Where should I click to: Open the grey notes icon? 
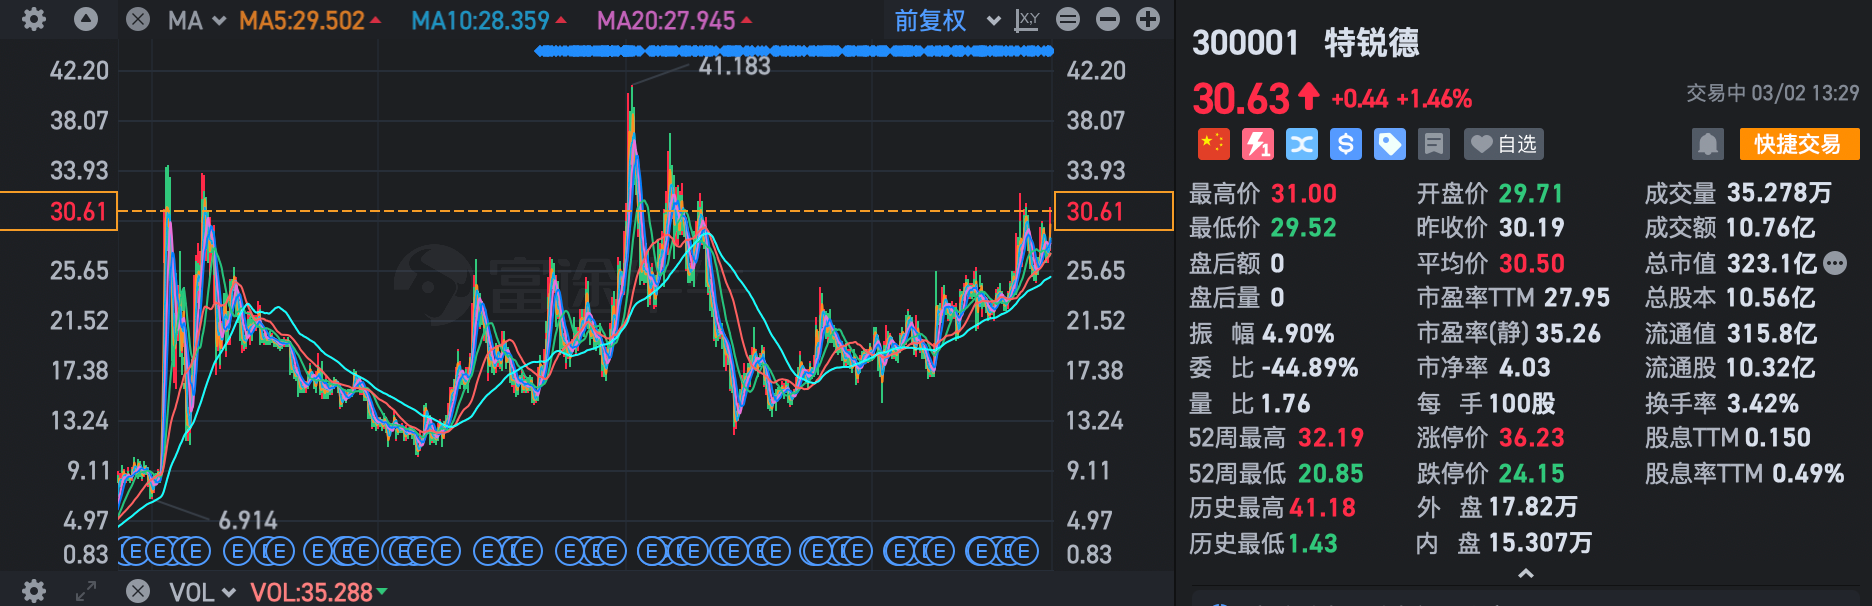pyautogui.click(x=1434, y=144)
